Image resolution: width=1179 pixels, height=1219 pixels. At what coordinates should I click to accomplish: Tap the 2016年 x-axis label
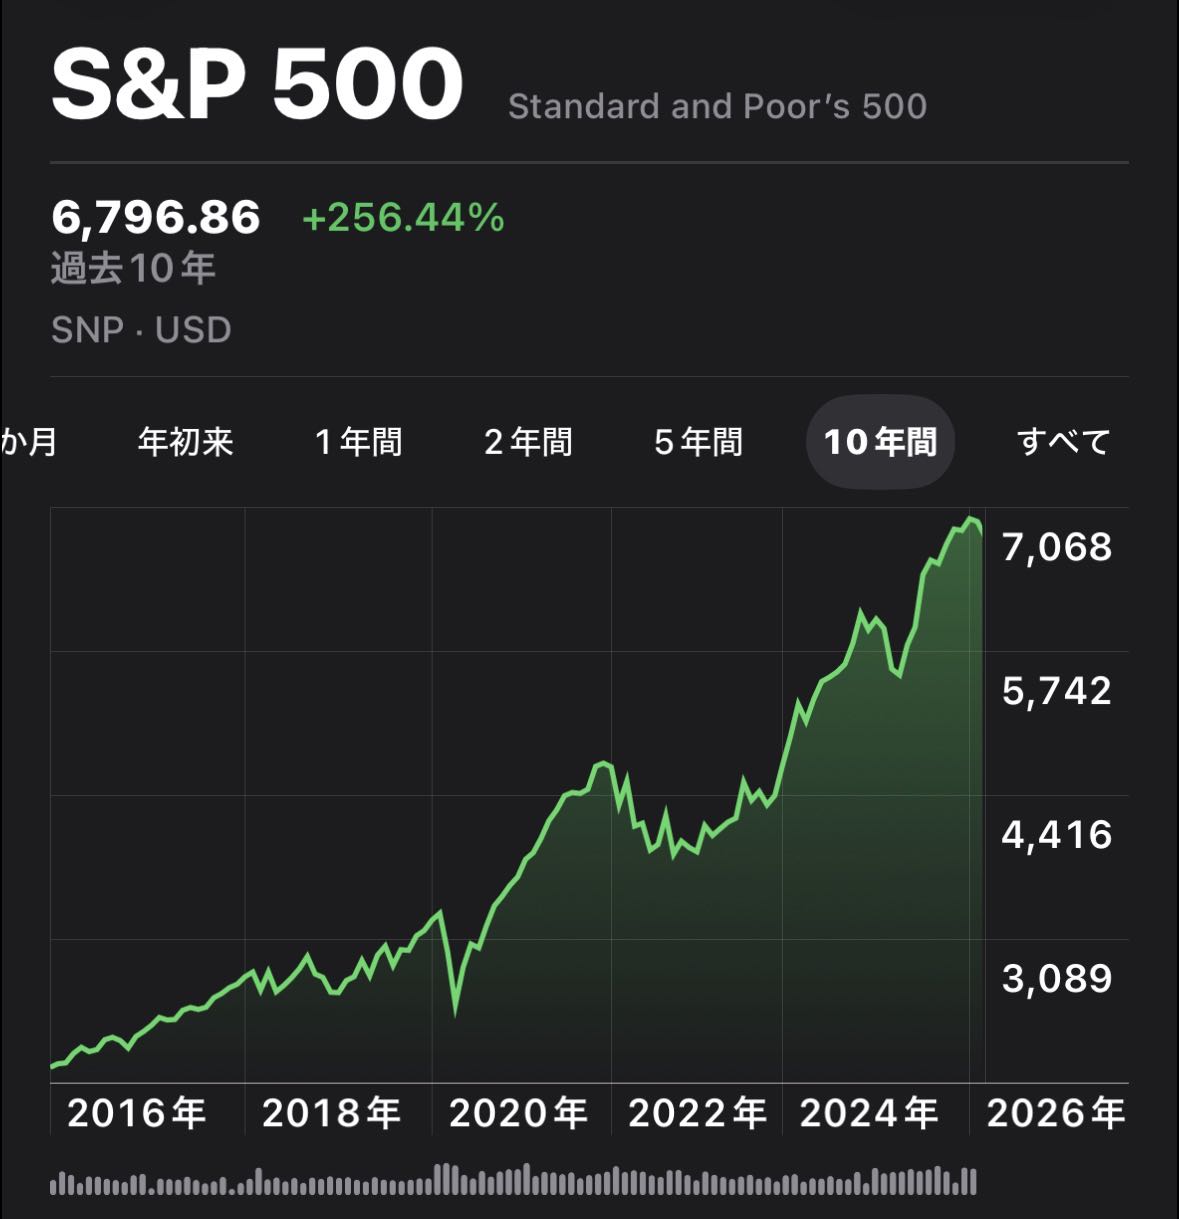click(x=136, y=1112)
